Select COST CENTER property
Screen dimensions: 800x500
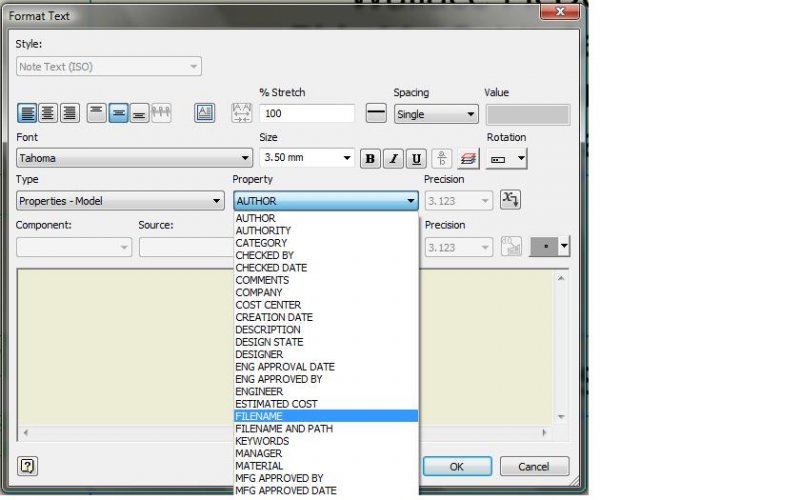point(326,305)
